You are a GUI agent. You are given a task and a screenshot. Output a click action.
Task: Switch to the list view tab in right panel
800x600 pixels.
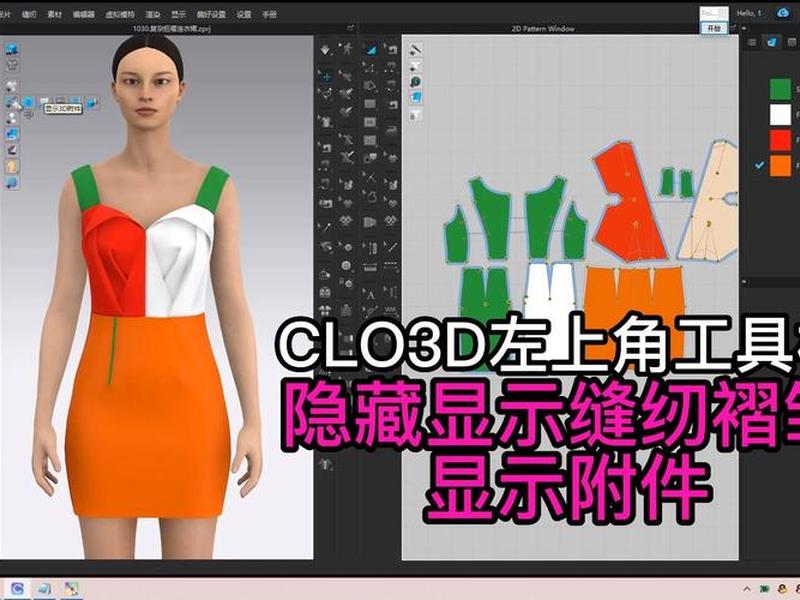(x=752, y=42)
